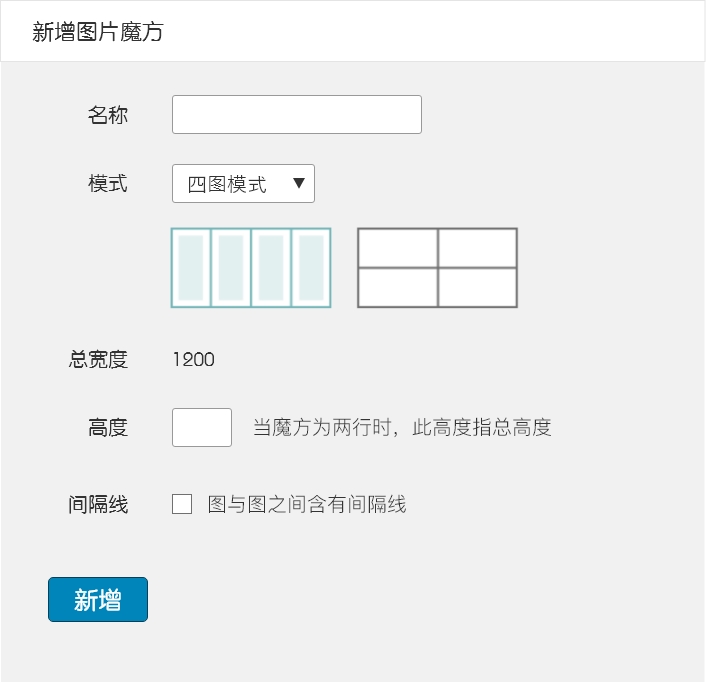
Task: Click second column of the four-column layout
Action: pos(231,268)
